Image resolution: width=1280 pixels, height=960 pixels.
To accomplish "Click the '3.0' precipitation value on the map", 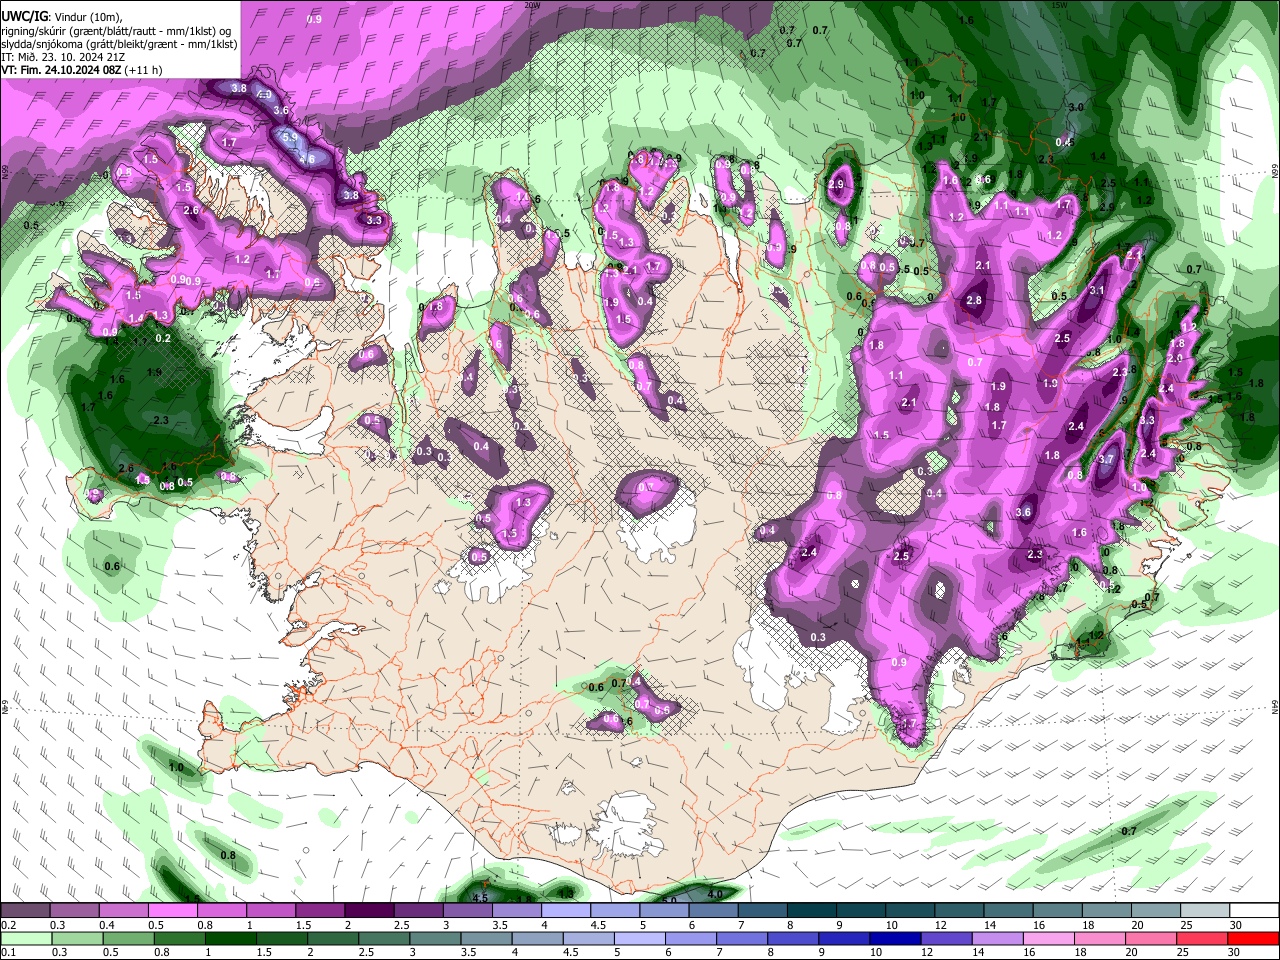I will [x=1076, y=107].
